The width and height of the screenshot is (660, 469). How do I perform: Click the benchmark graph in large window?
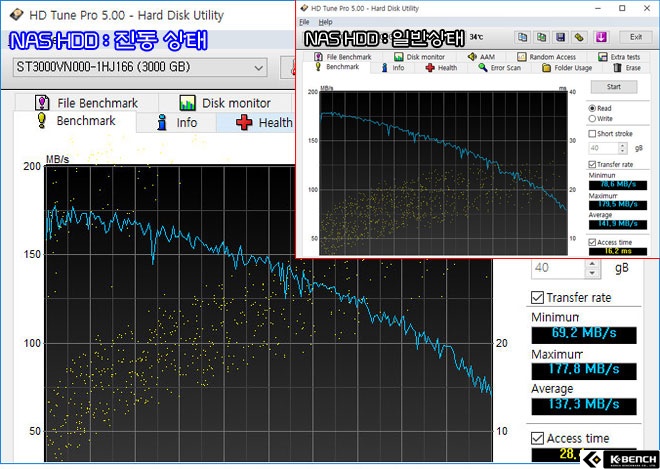pos(269,313)
